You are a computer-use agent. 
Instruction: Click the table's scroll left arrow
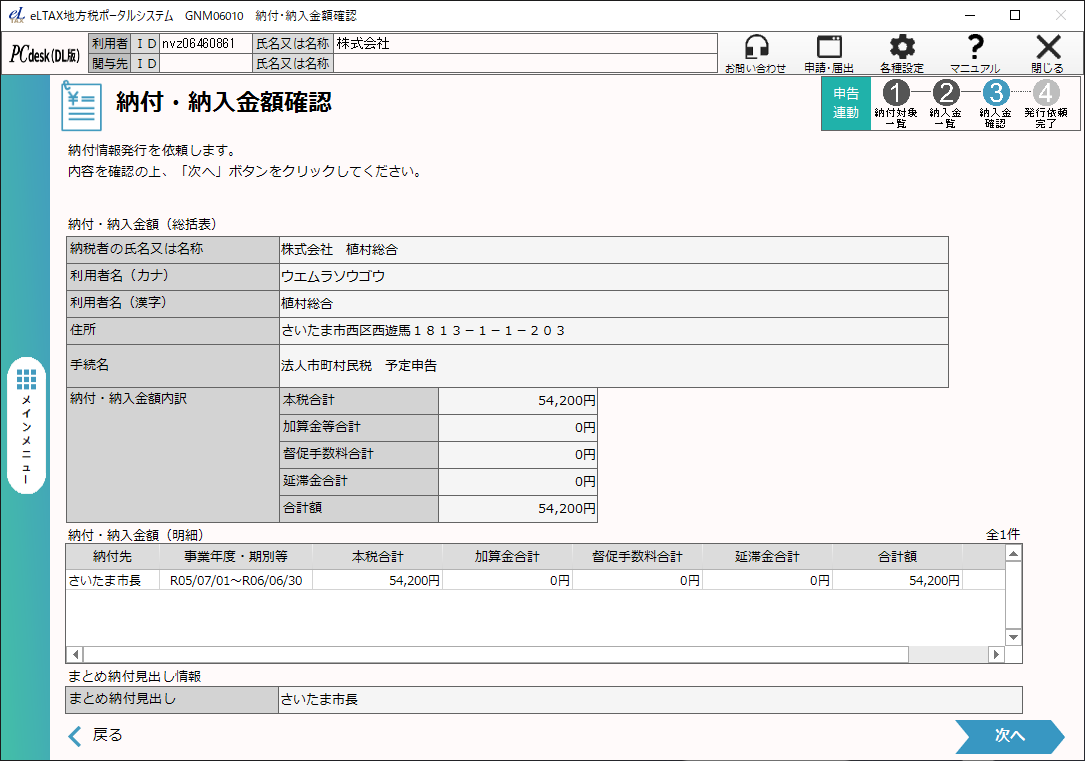point(75,654)
